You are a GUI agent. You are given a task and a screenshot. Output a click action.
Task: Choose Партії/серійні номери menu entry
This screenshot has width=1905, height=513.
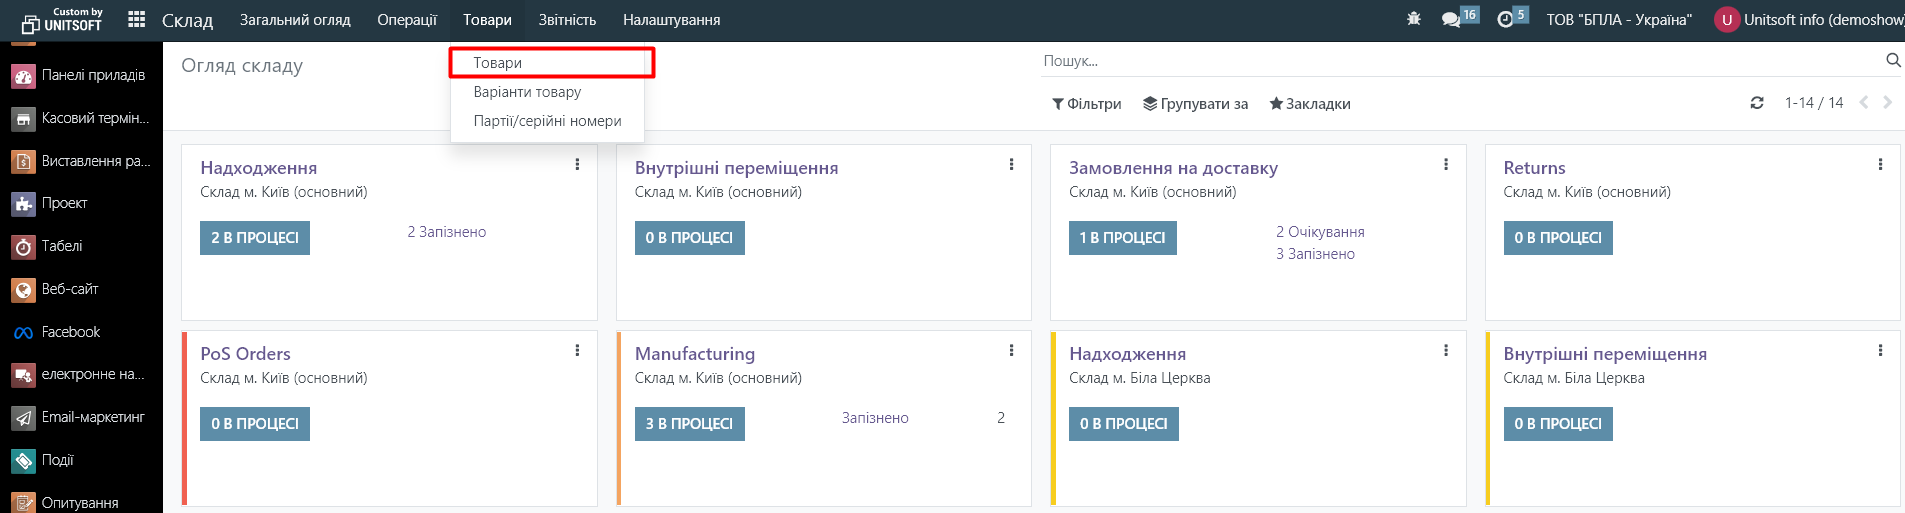pyautogui.click(x=547, y=121)
